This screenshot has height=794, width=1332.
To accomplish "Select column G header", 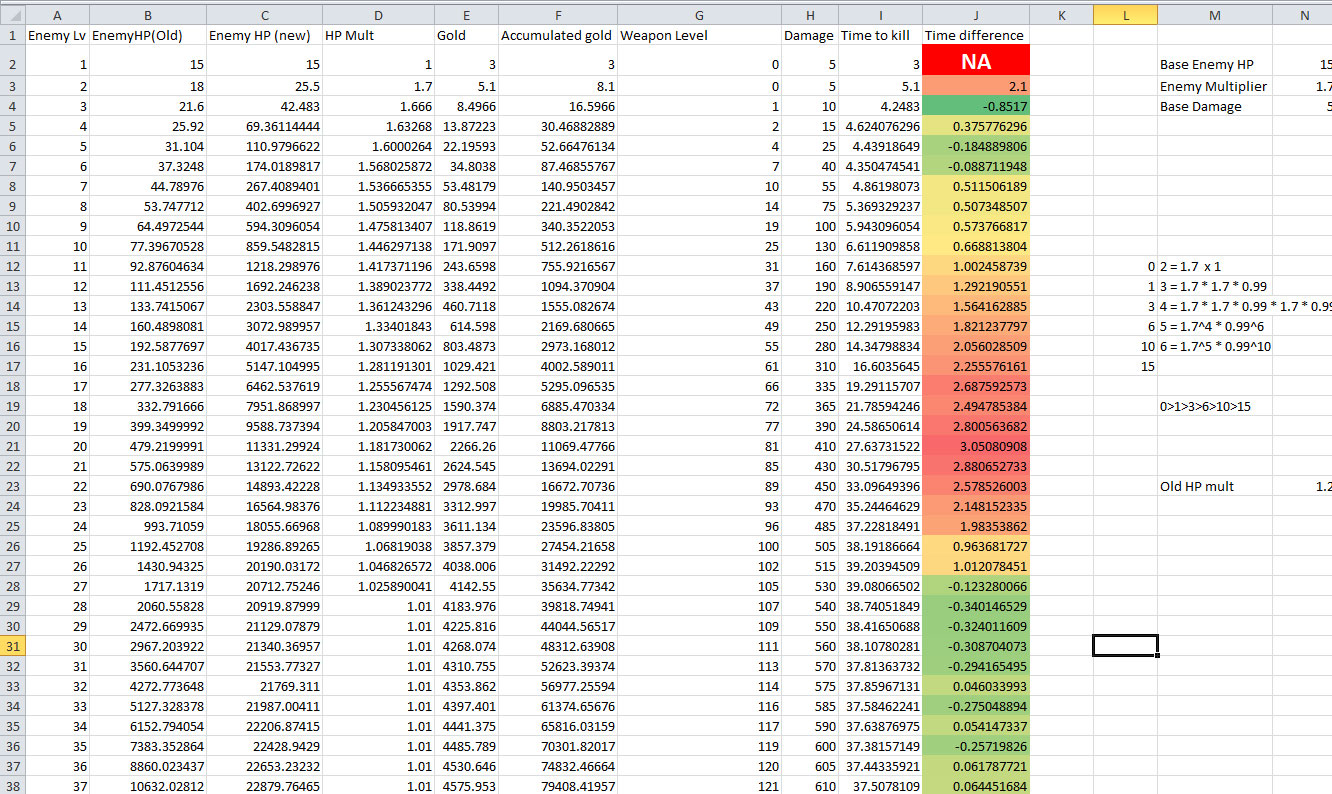I will [699, 14].
